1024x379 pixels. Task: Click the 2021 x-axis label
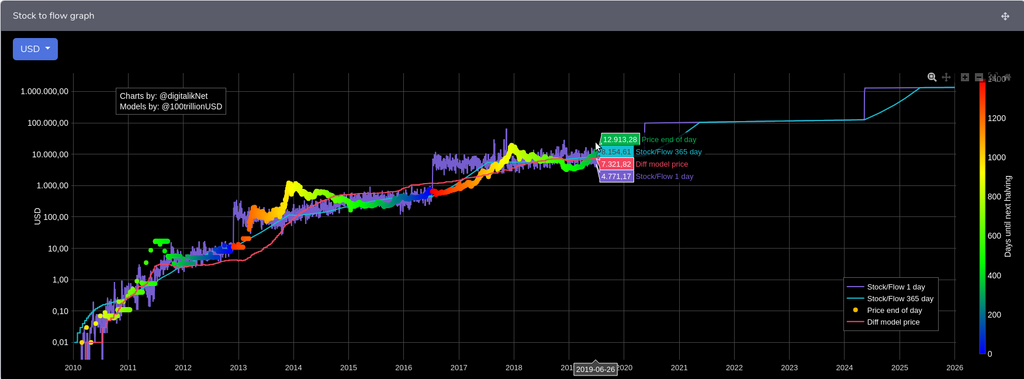pos(679,369)
